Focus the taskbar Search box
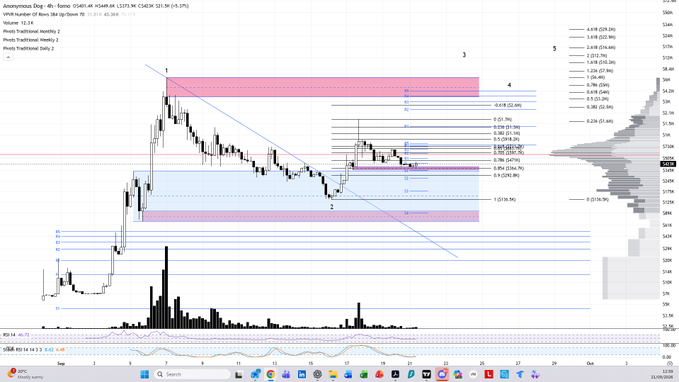Viewport: 679px width, 382px height. [192, 374]
